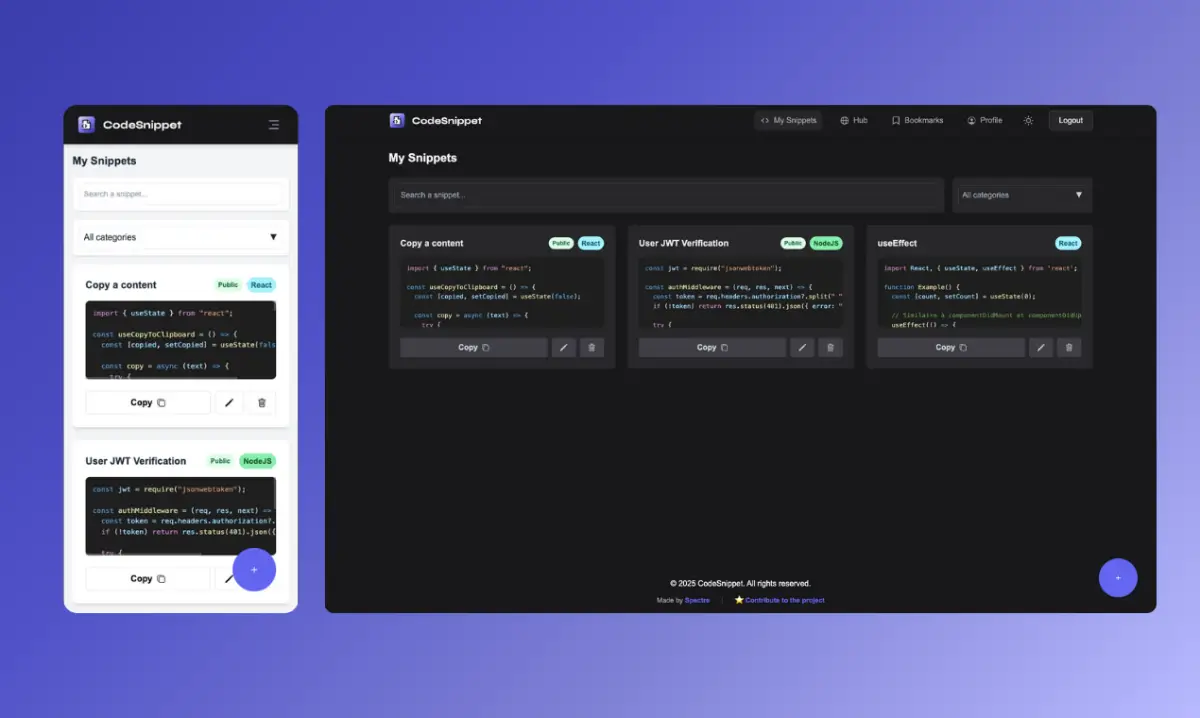Click the Logout button
1200x718 pixels.
click(x=1070, y=121)
